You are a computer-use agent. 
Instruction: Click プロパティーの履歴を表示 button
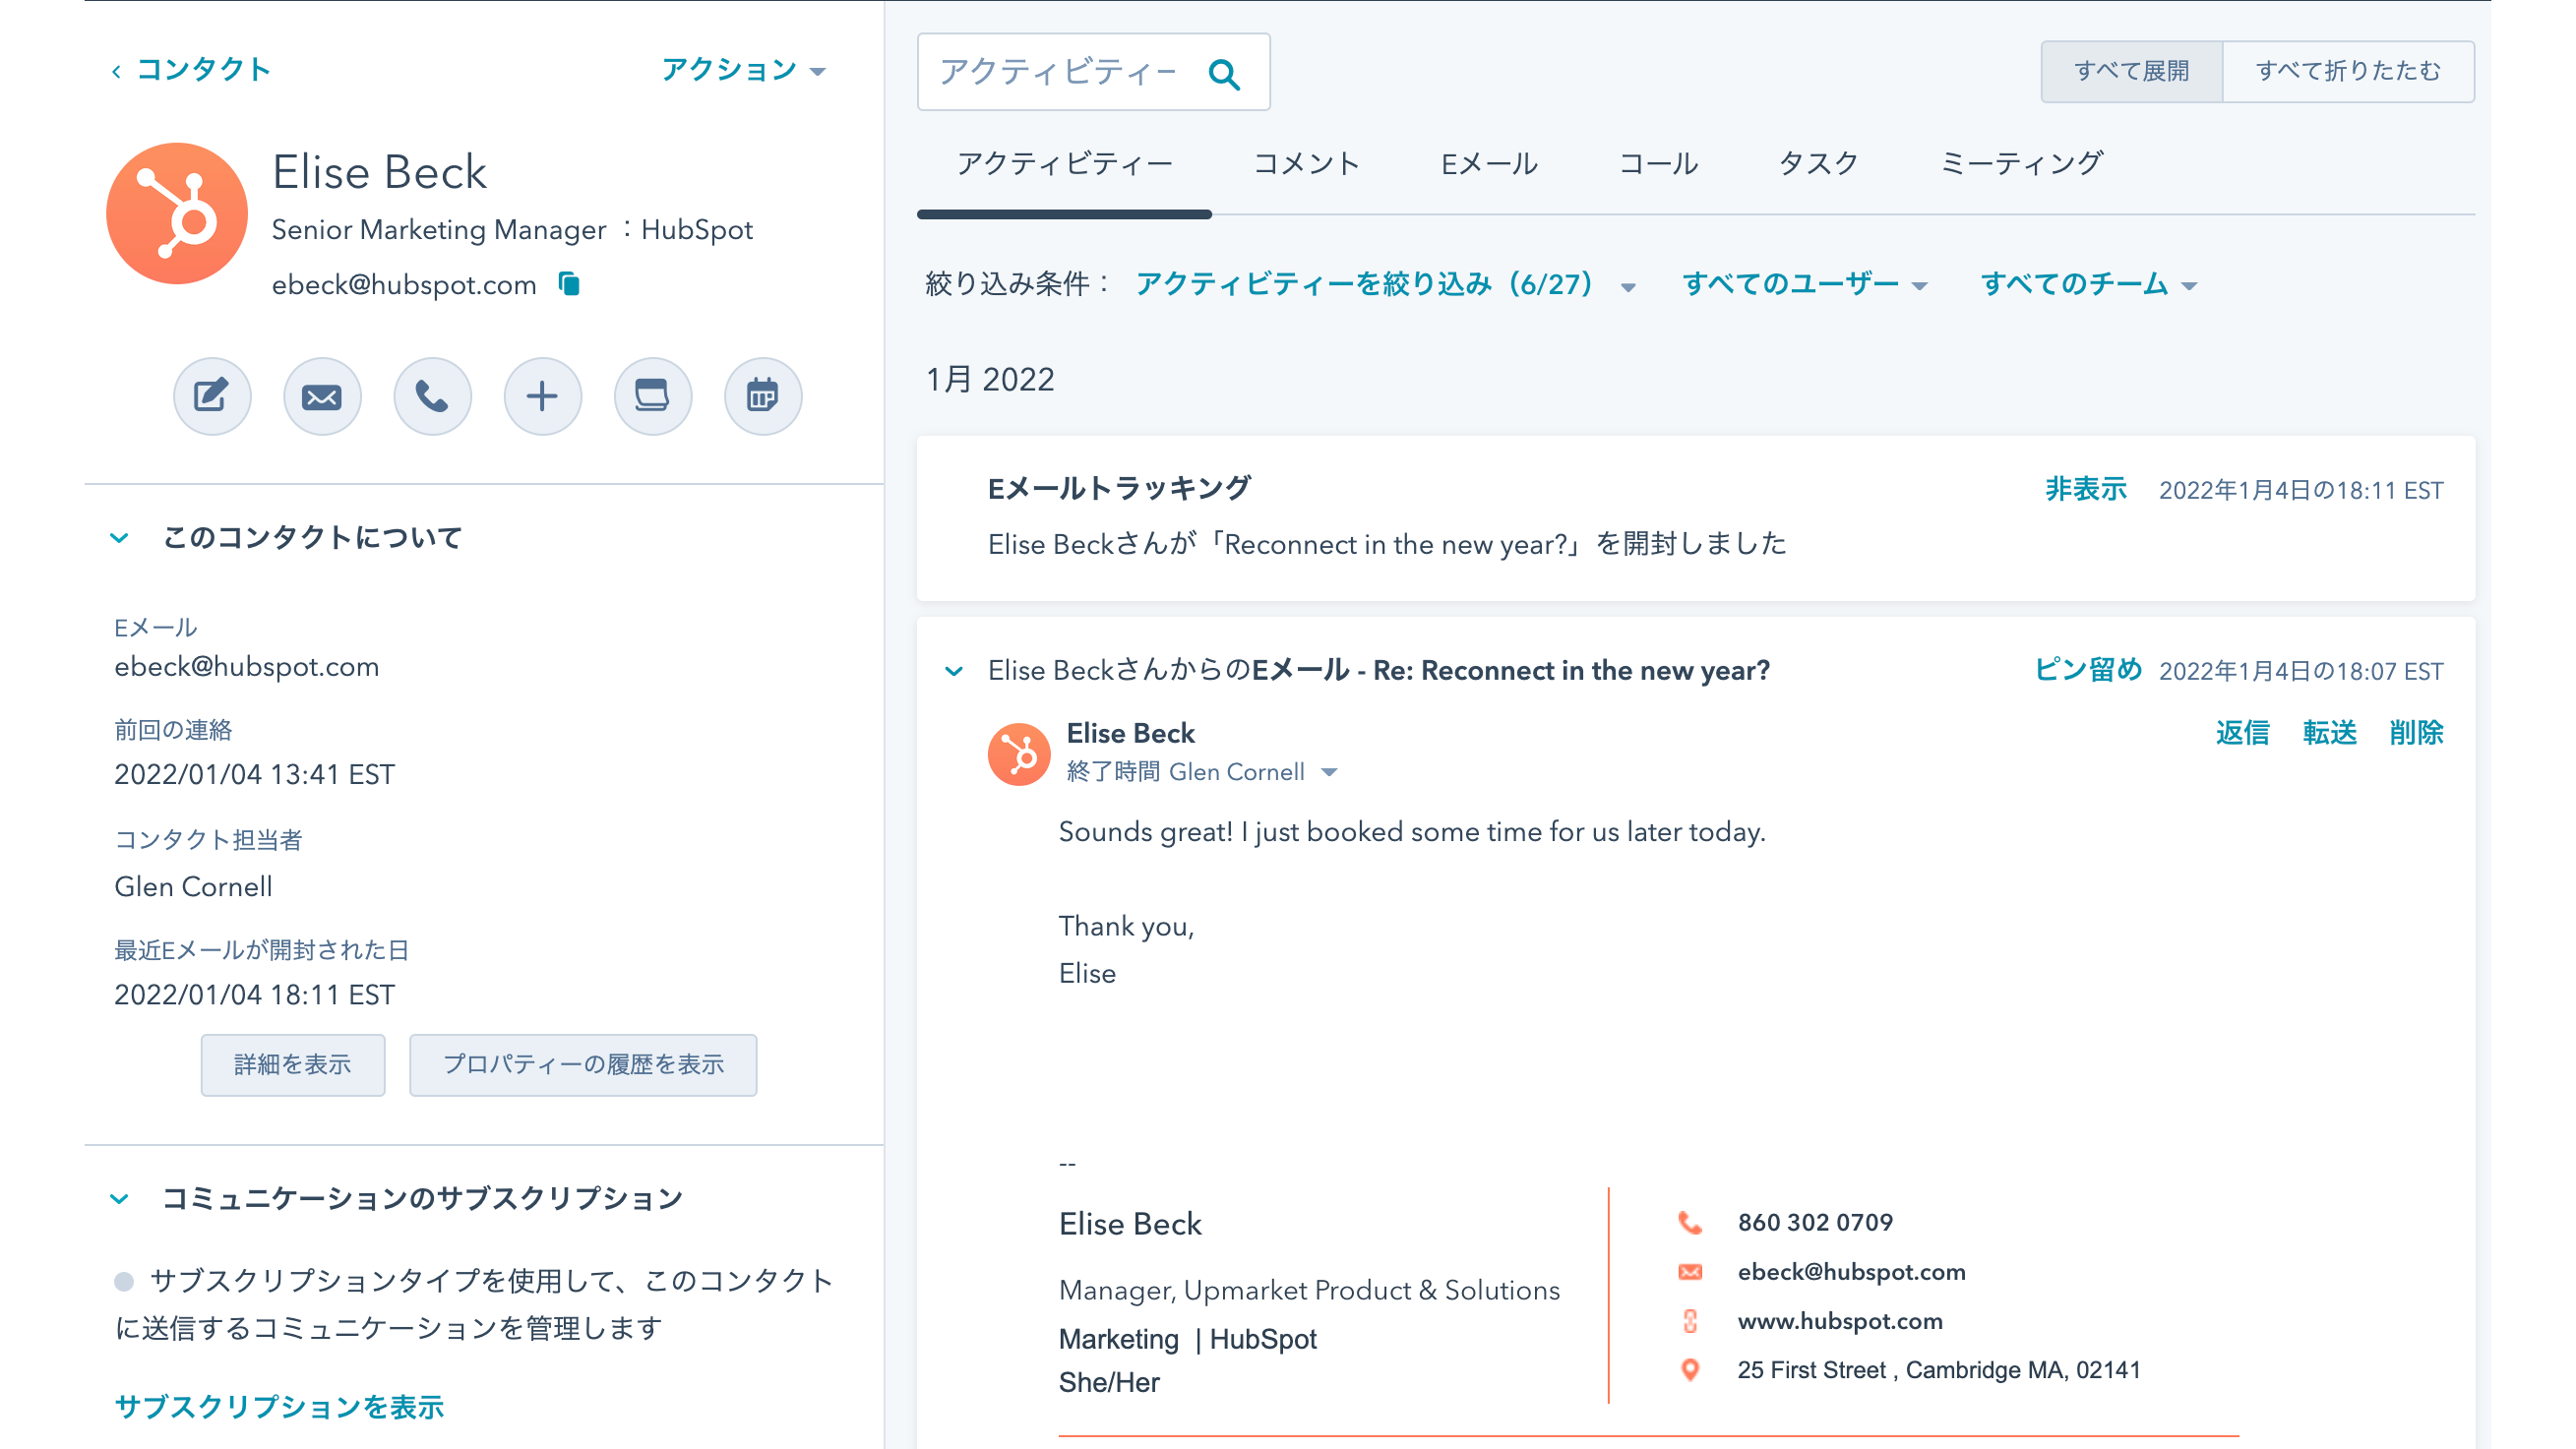pos(583,1065)
